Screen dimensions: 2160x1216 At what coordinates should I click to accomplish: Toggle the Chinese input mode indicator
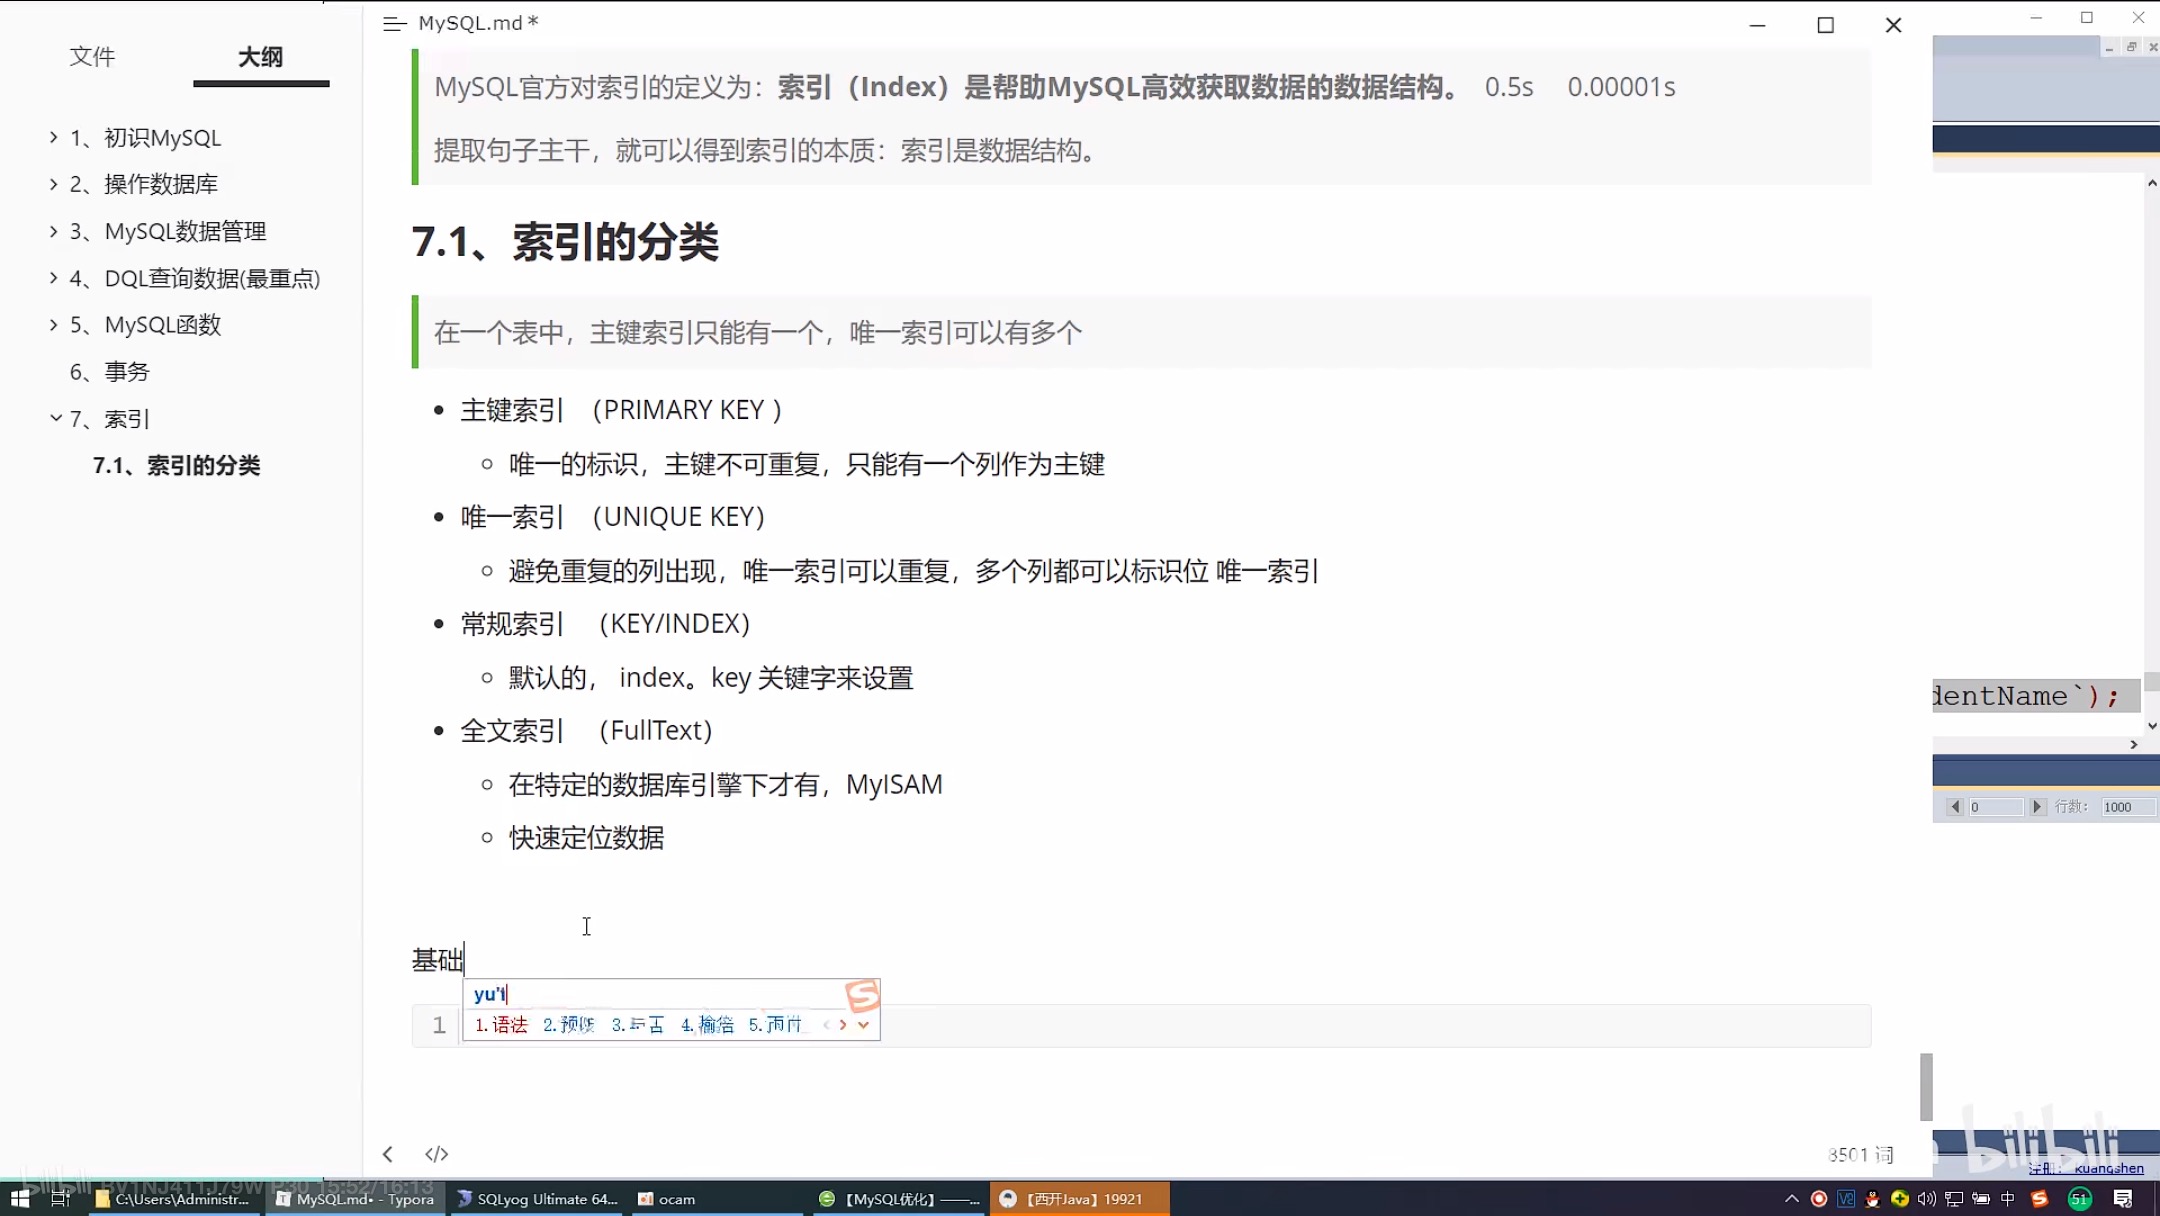pos(2007,1198)
